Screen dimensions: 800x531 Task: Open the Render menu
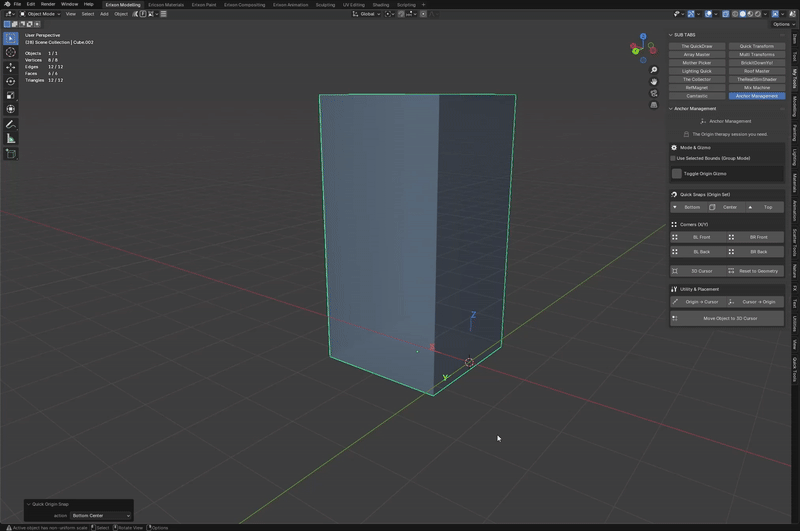coord(48,4)
